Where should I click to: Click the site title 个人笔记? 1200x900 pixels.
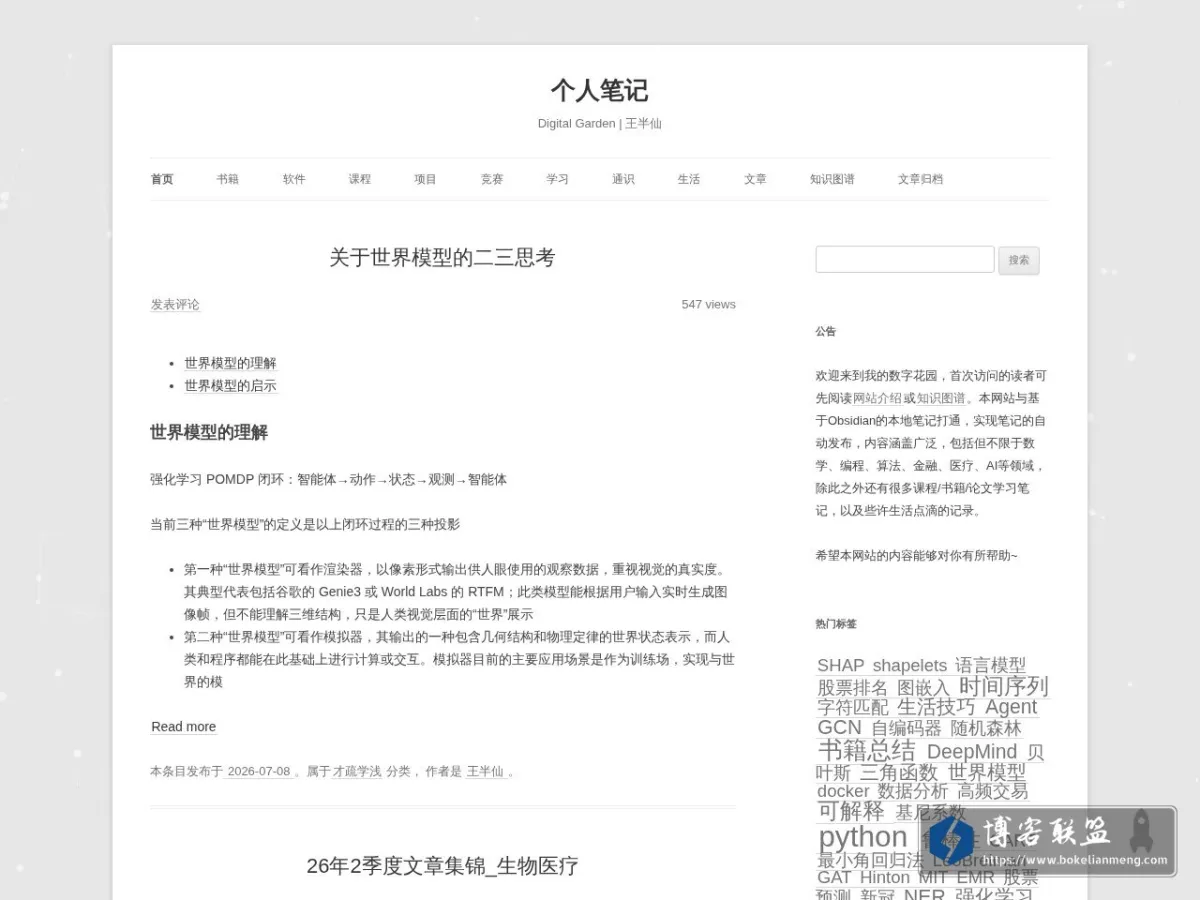tap(599, 91)
